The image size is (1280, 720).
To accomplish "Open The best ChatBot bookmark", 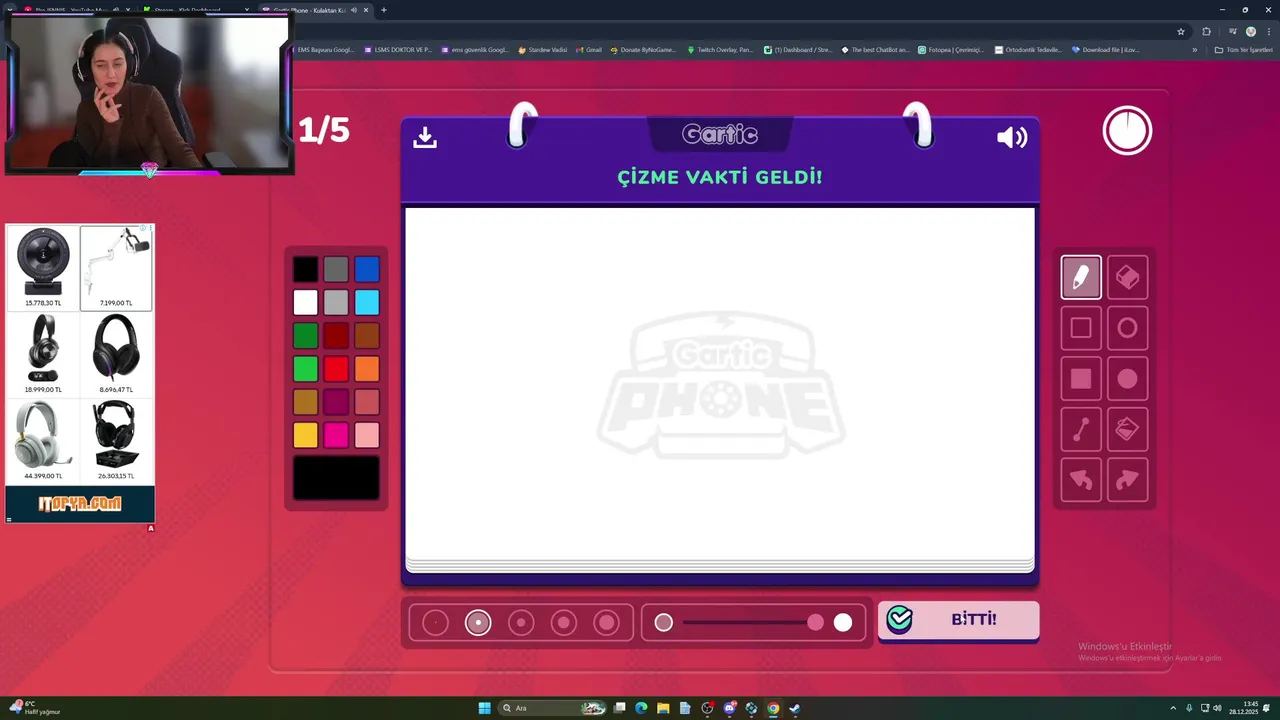I will coord(875,49).
